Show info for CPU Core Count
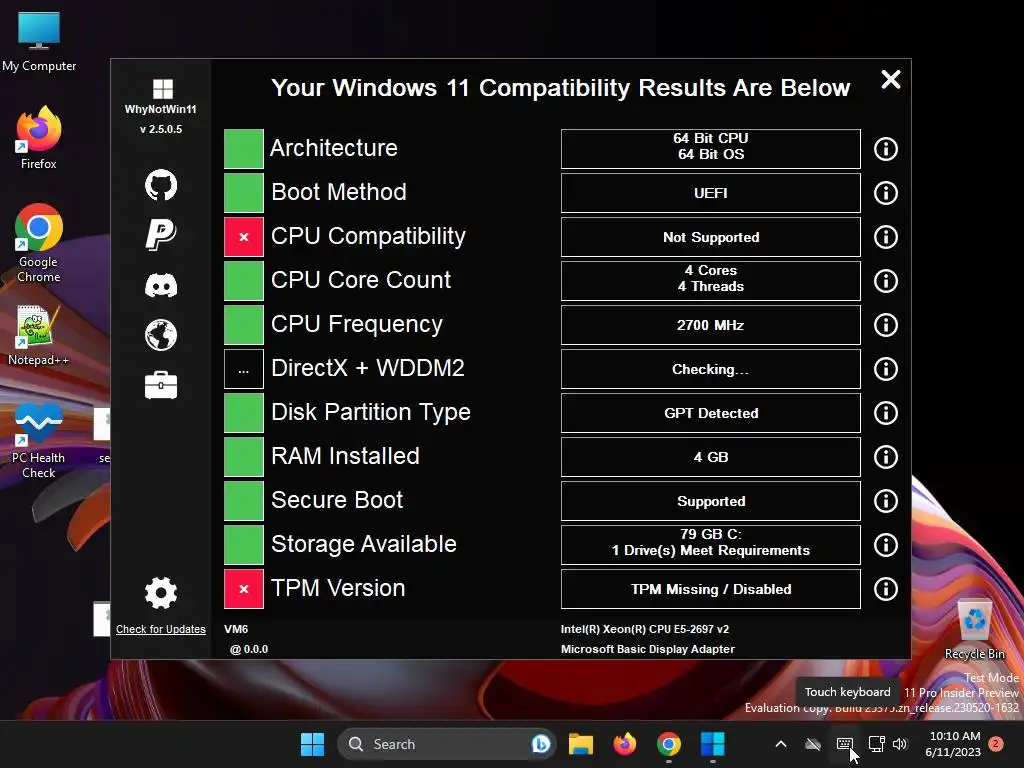Screen dimensions: 1024x768 pyautogui.click(x=886, y=281)
